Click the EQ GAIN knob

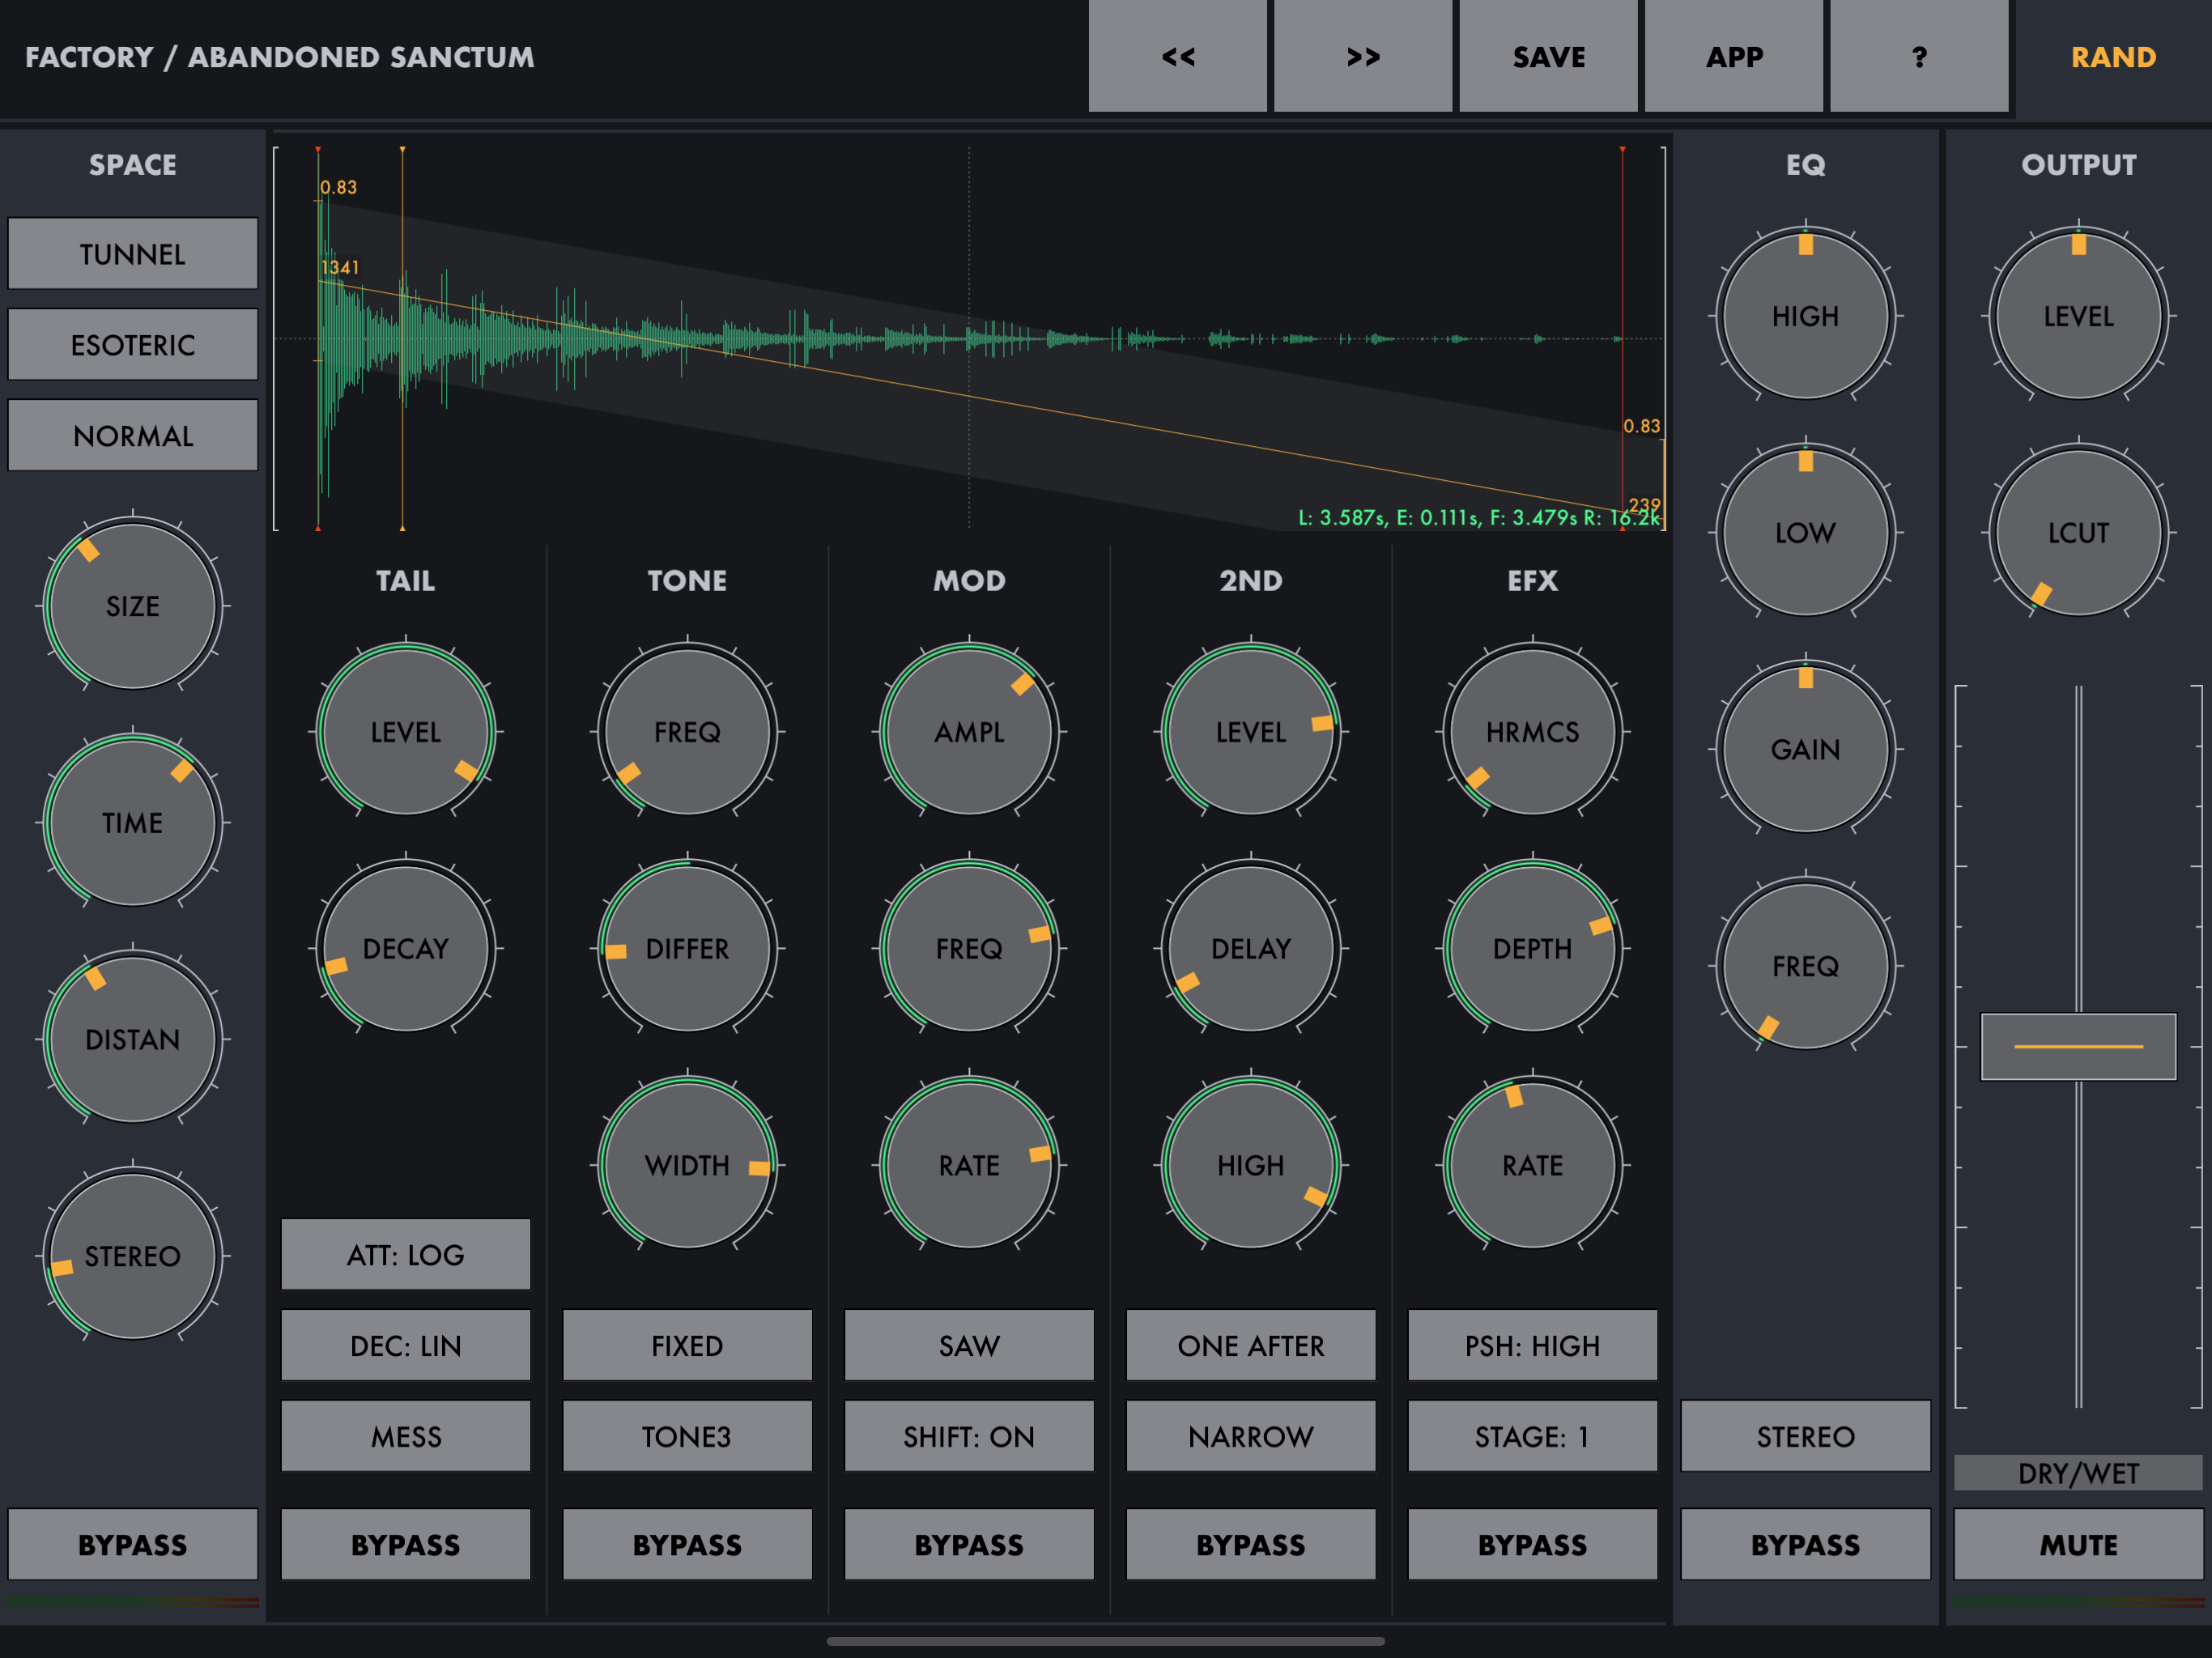coord(1805,749)
